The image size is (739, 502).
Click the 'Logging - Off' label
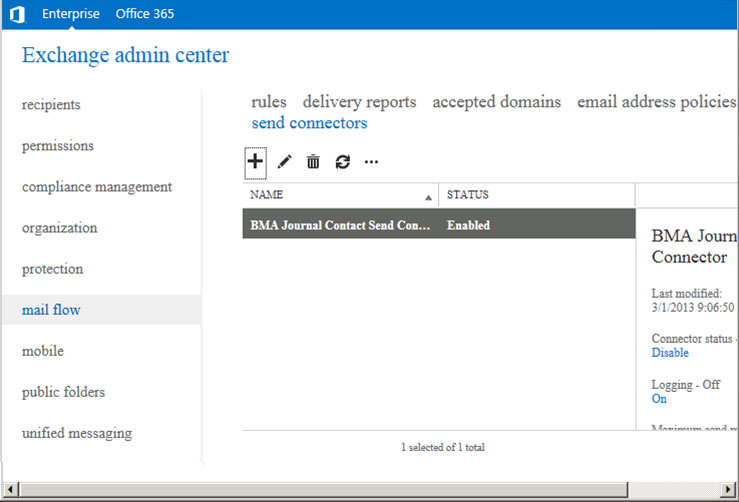pos(686,385)
